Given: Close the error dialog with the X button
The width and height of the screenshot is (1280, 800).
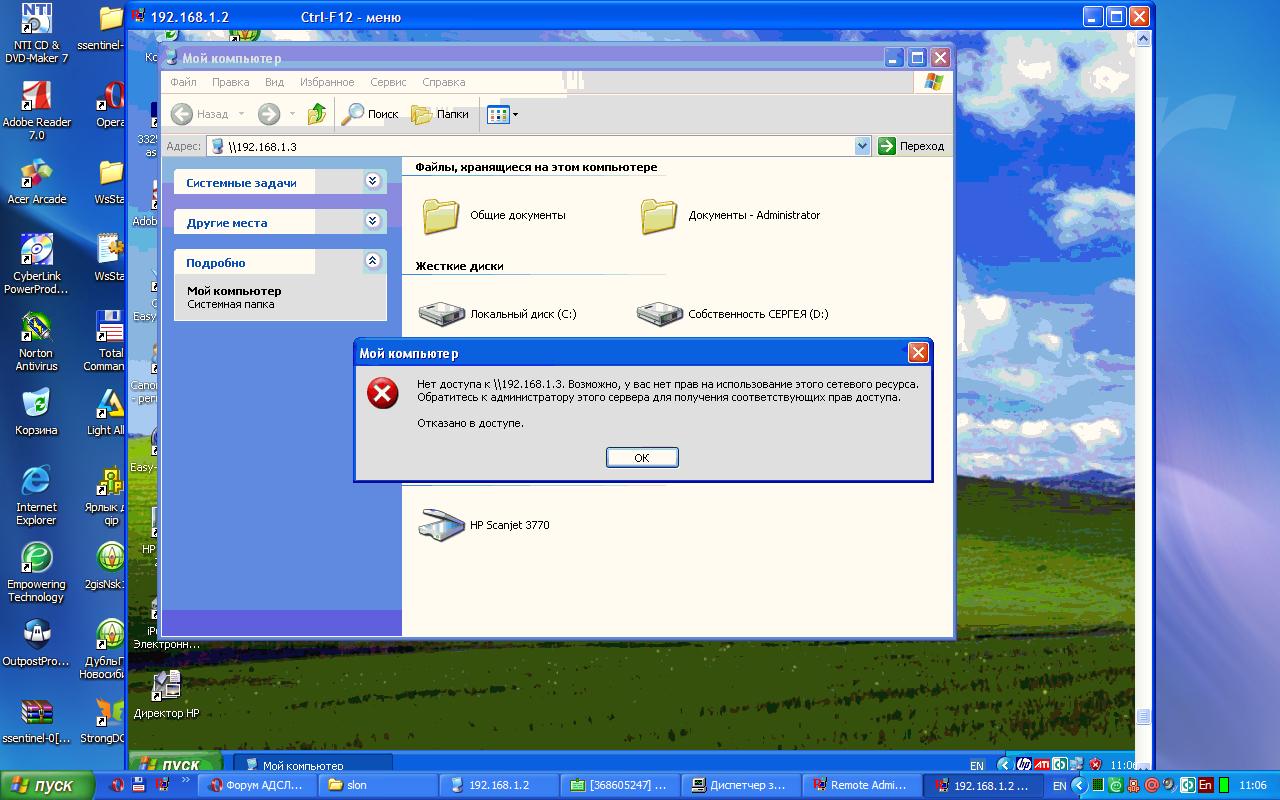Looking at the screenshot, I should (917, 352).
